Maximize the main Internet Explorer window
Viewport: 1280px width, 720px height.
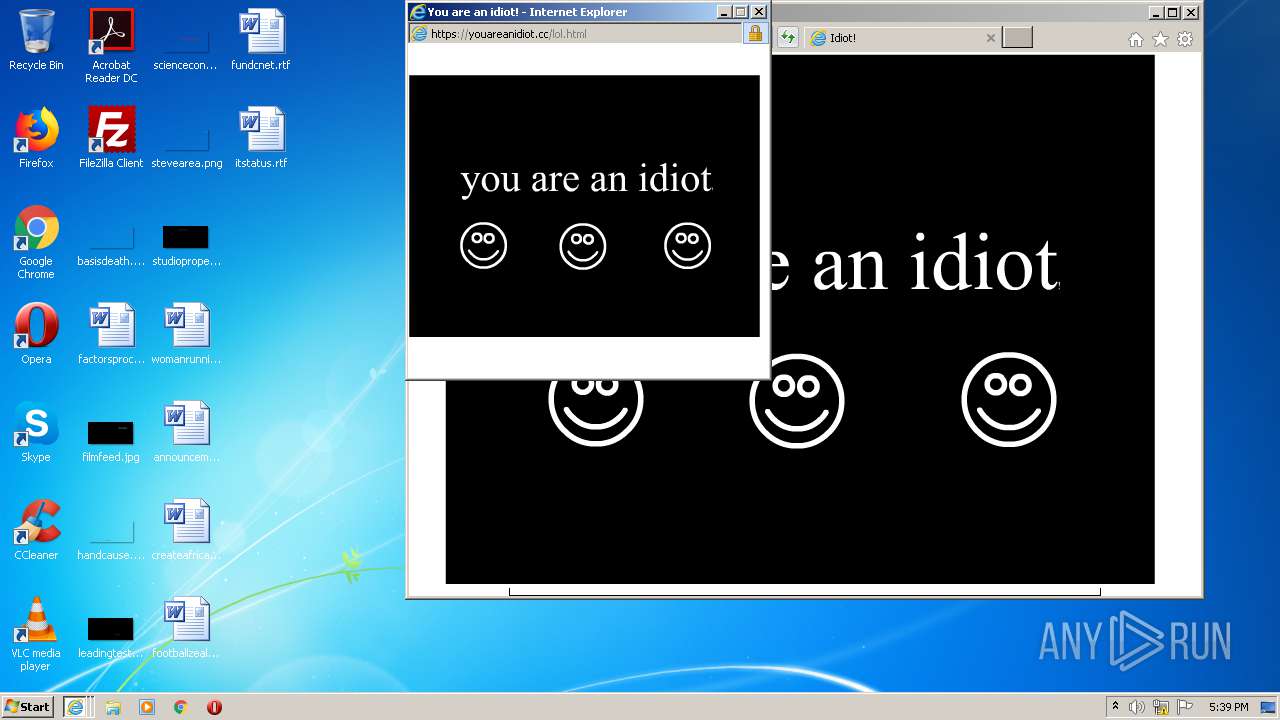1174,12
